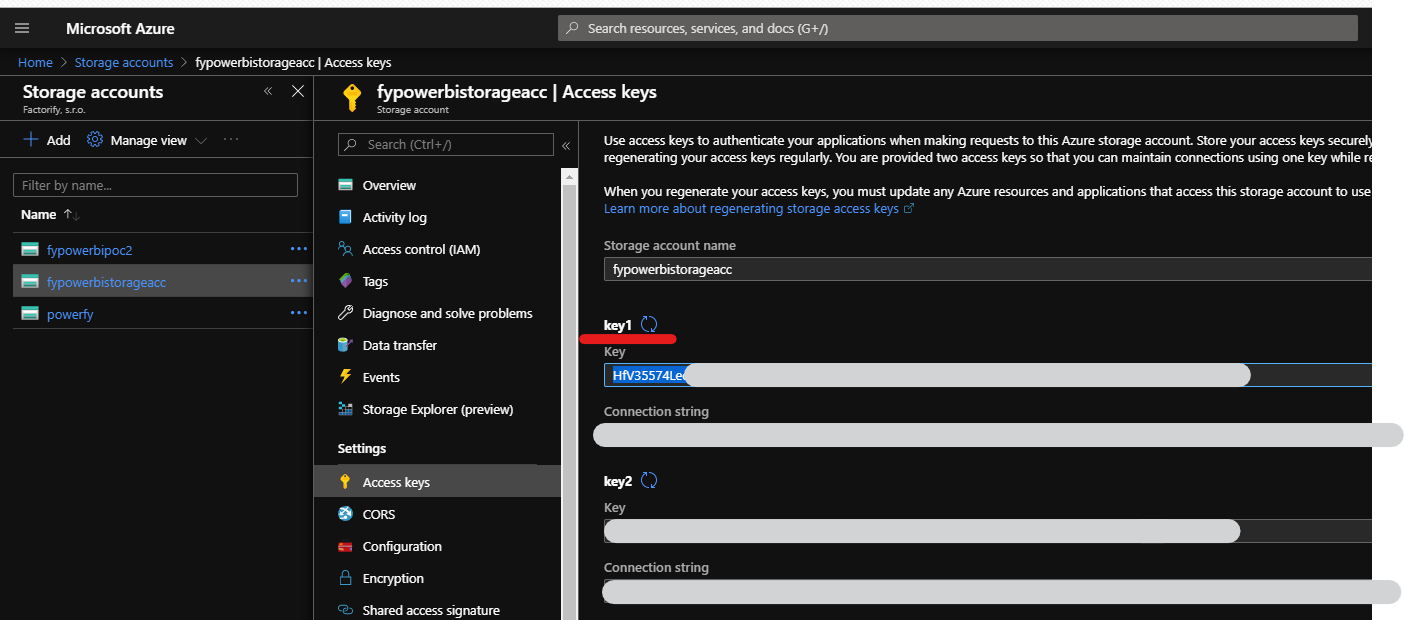The height and width of the screenshot is (620, 1404).
Task: Open Shared access signature settings
Action: pos(431,610)
